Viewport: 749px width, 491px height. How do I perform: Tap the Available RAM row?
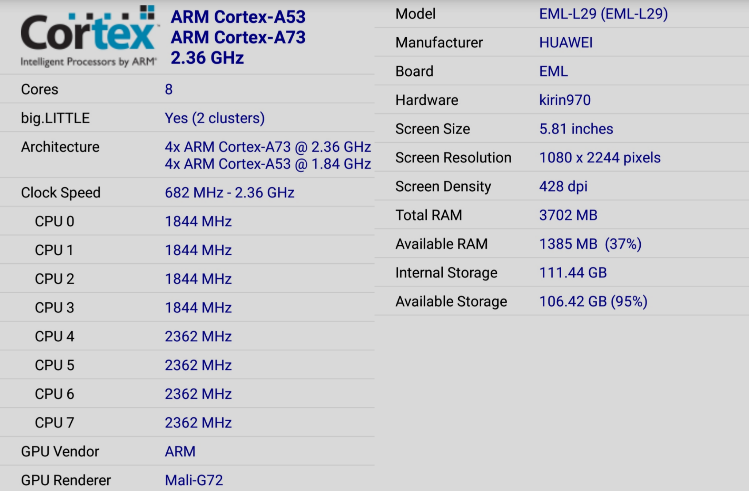pyautogui.click(x=562, y=244)
